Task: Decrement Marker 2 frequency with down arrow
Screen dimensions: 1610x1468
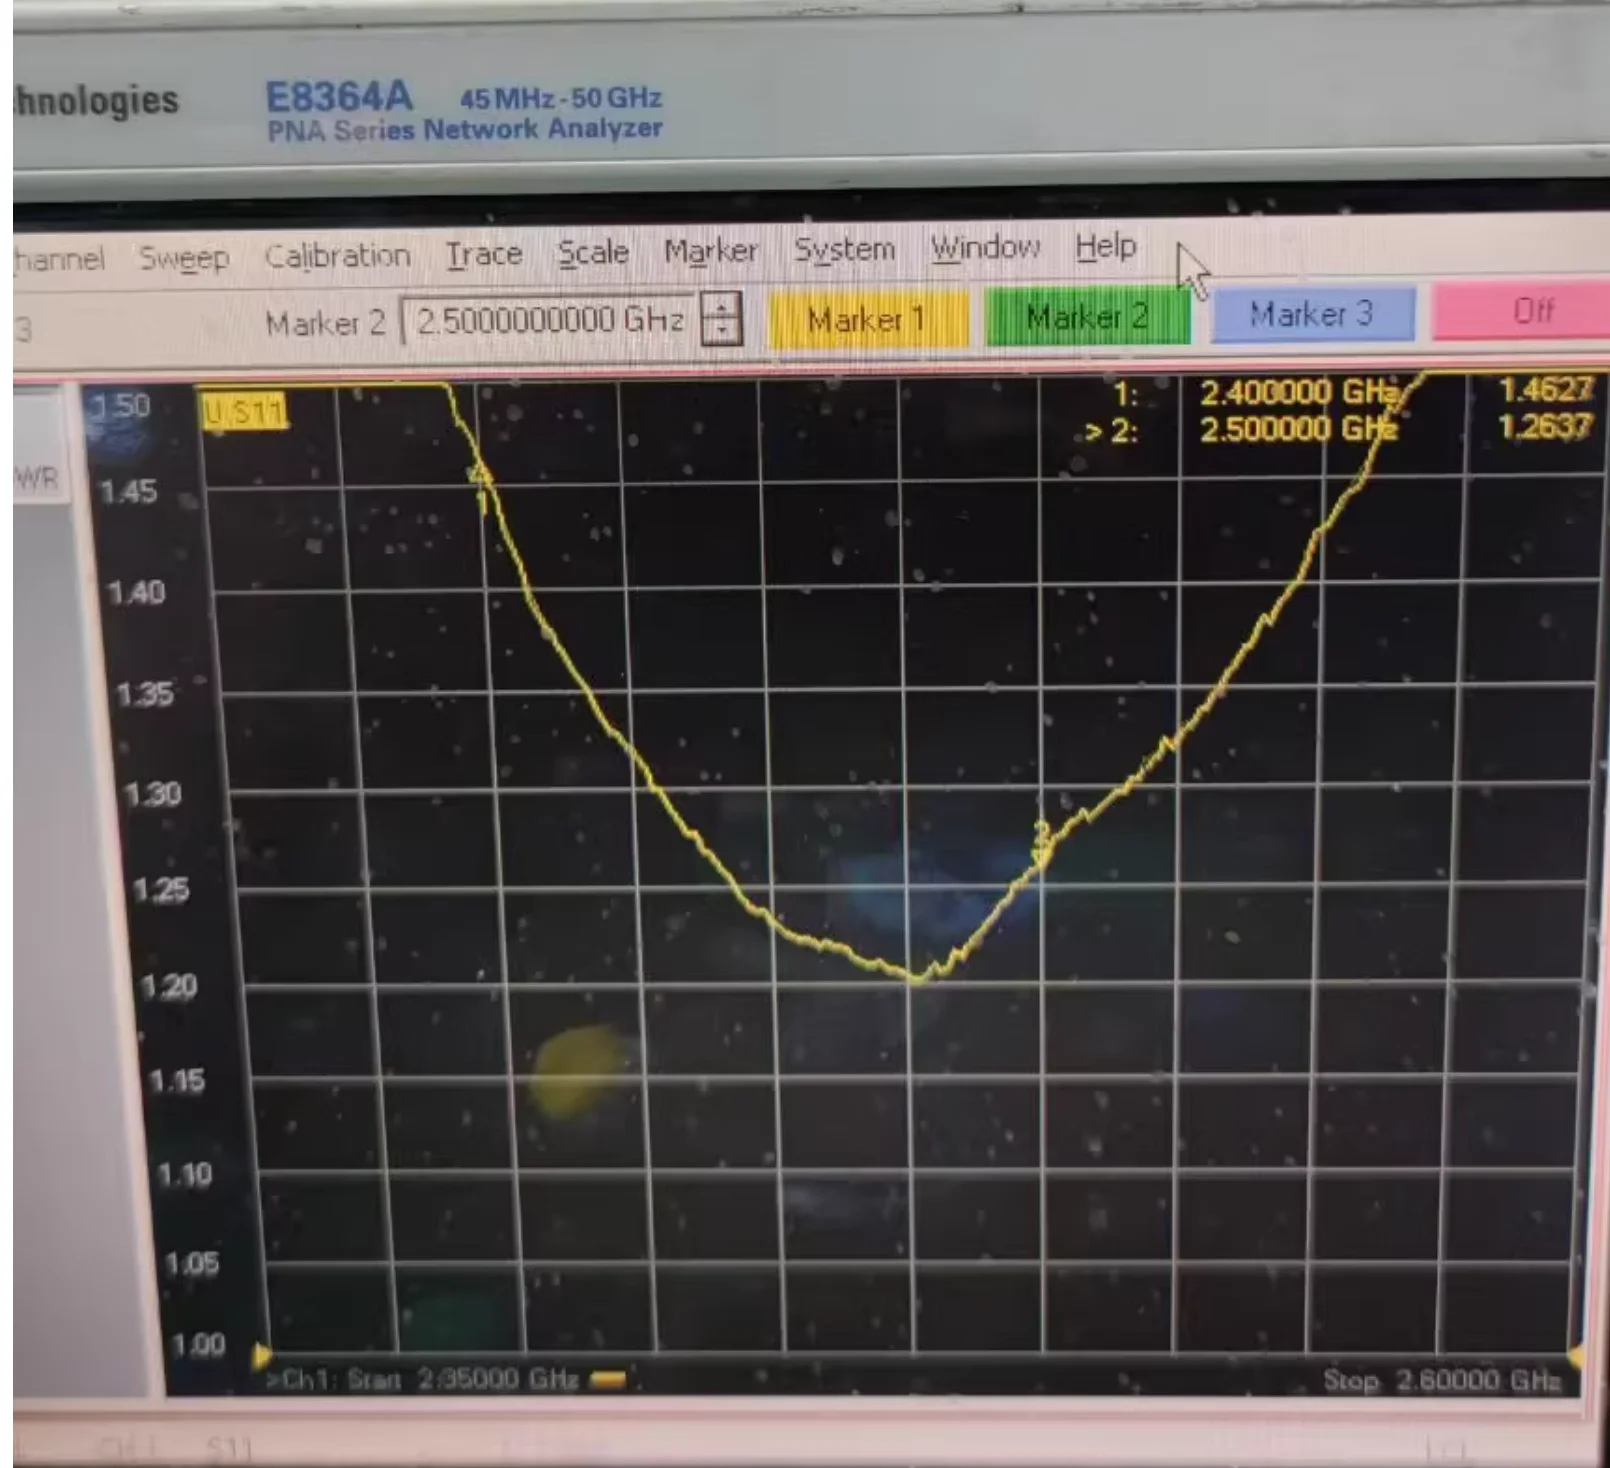Action: click(x=721, y=332)
